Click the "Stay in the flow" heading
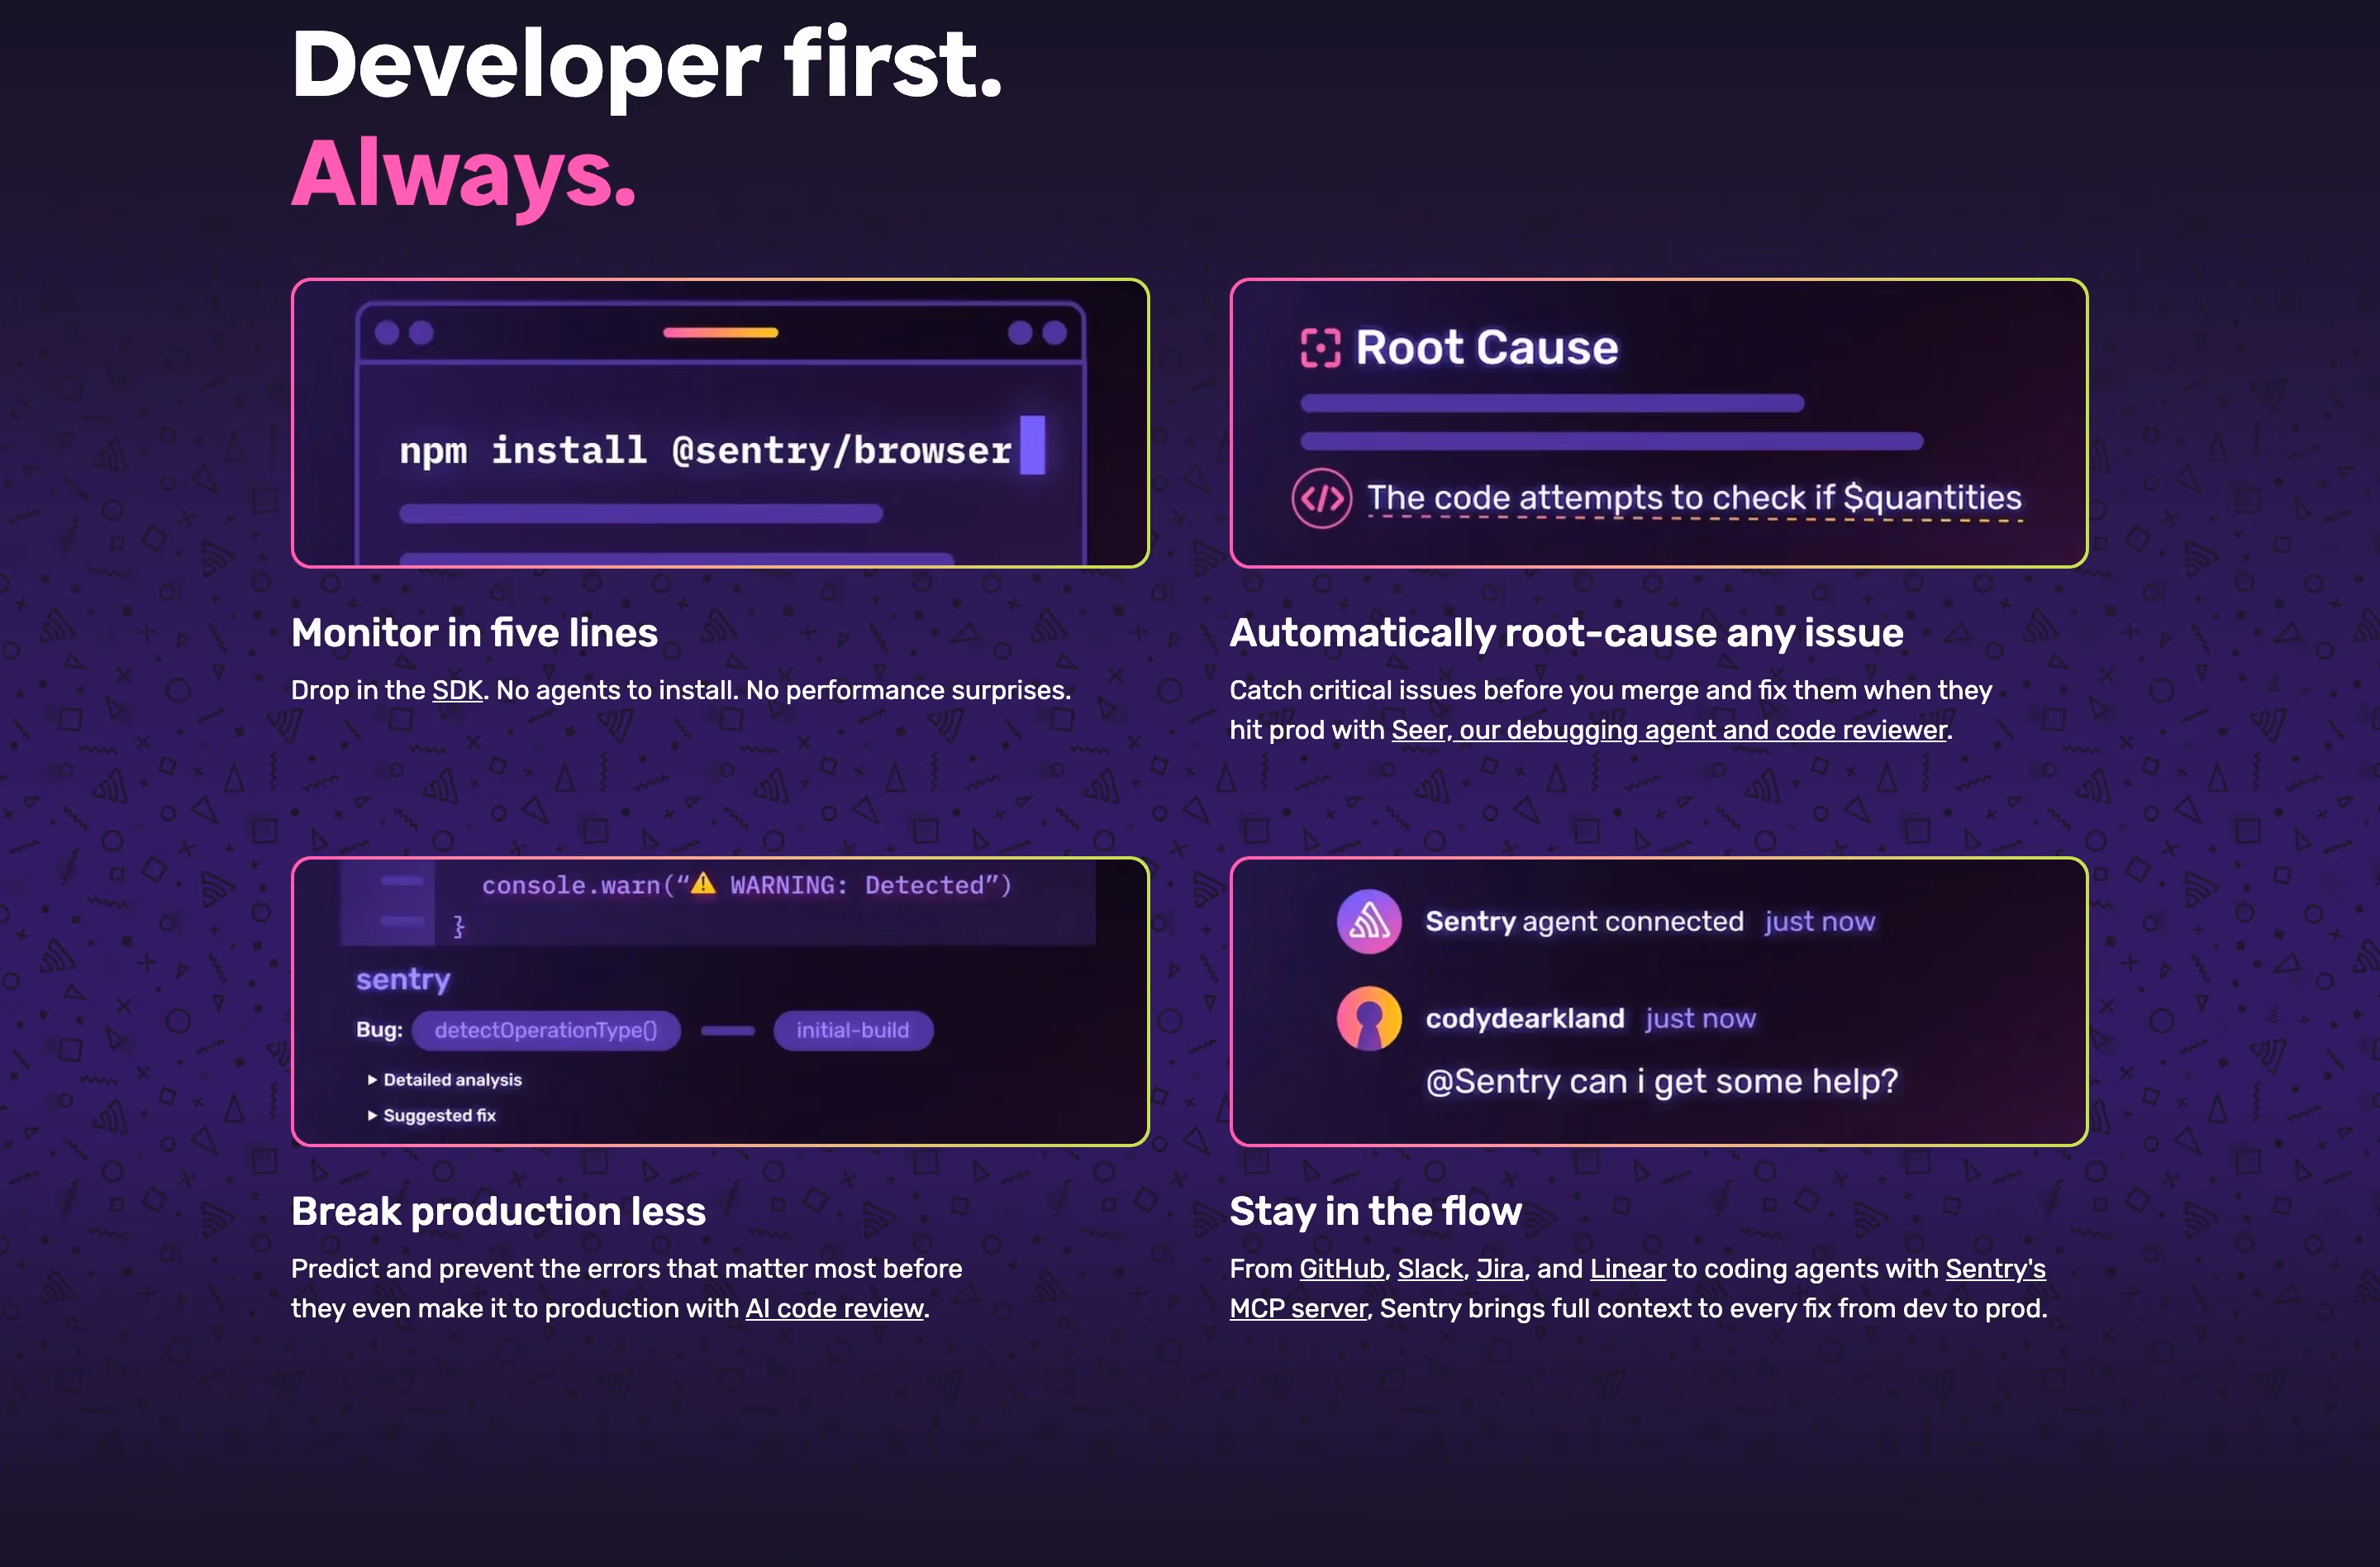Screen dimensions: 2380x1567 point(1375,1211)
